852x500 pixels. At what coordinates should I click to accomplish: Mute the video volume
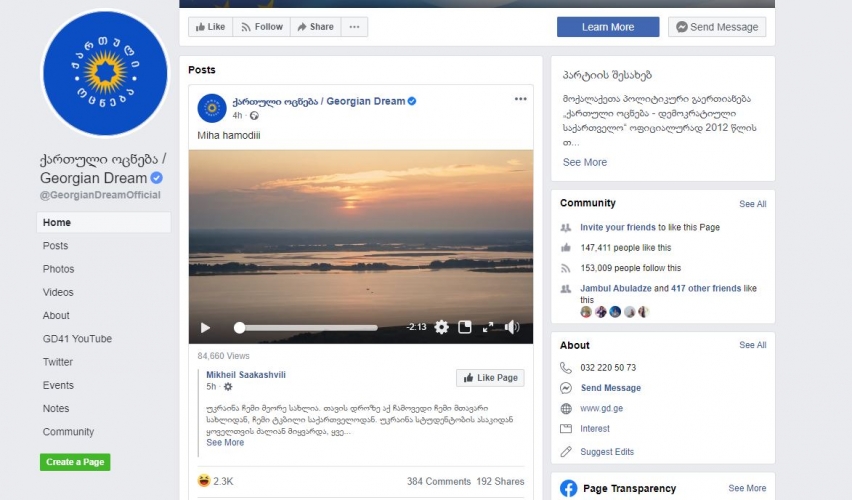pos(512,327)
